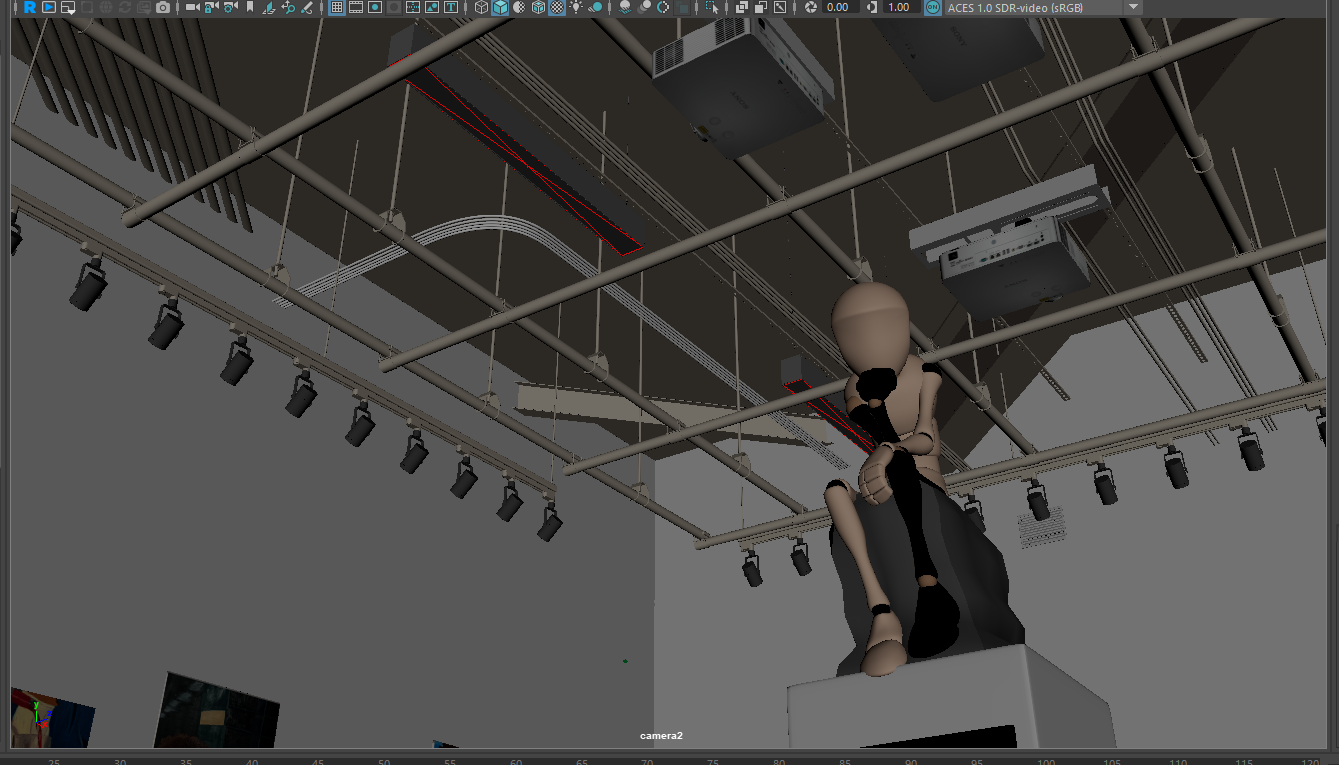Select the look-through camera icon
The width and height of the screenshot is (1339, 765).
(x=192, y=7)
